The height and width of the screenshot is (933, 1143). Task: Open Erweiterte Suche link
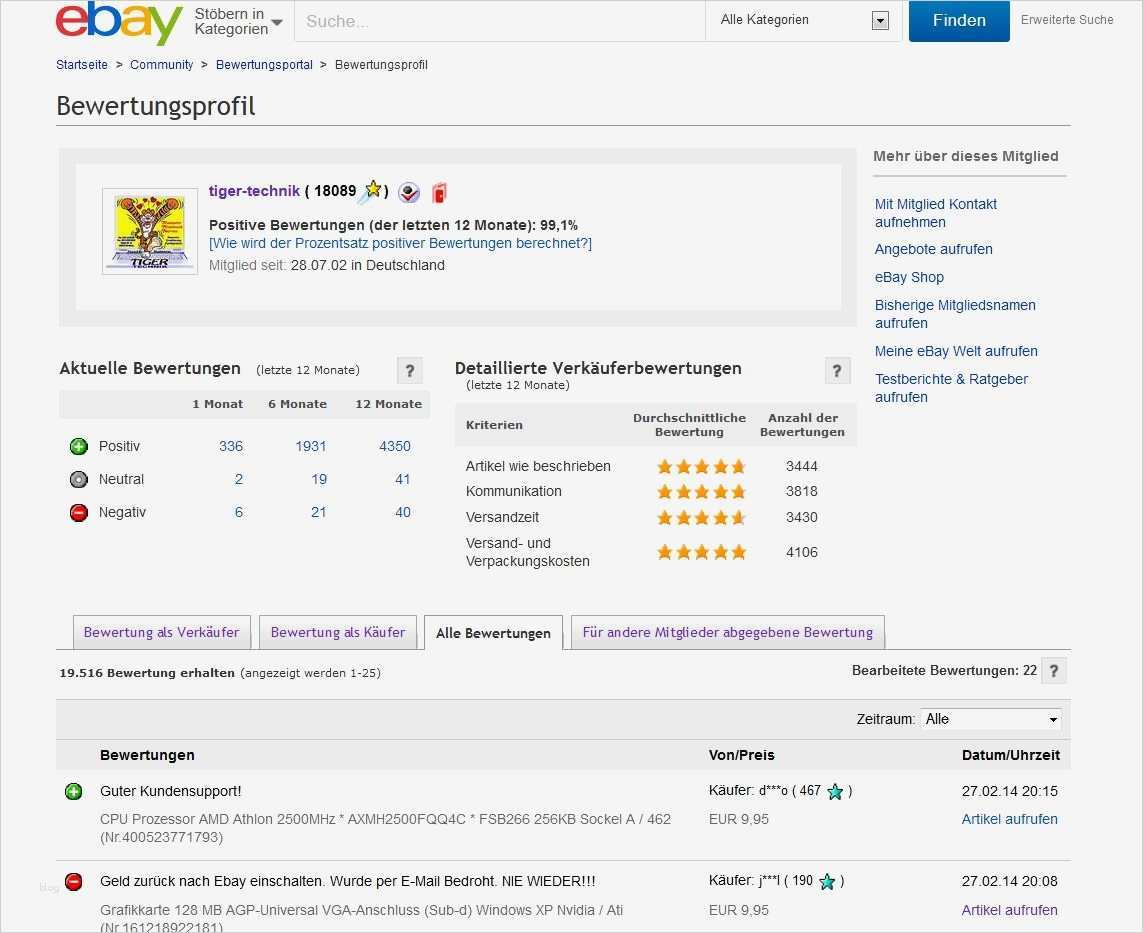(1066, 20)
